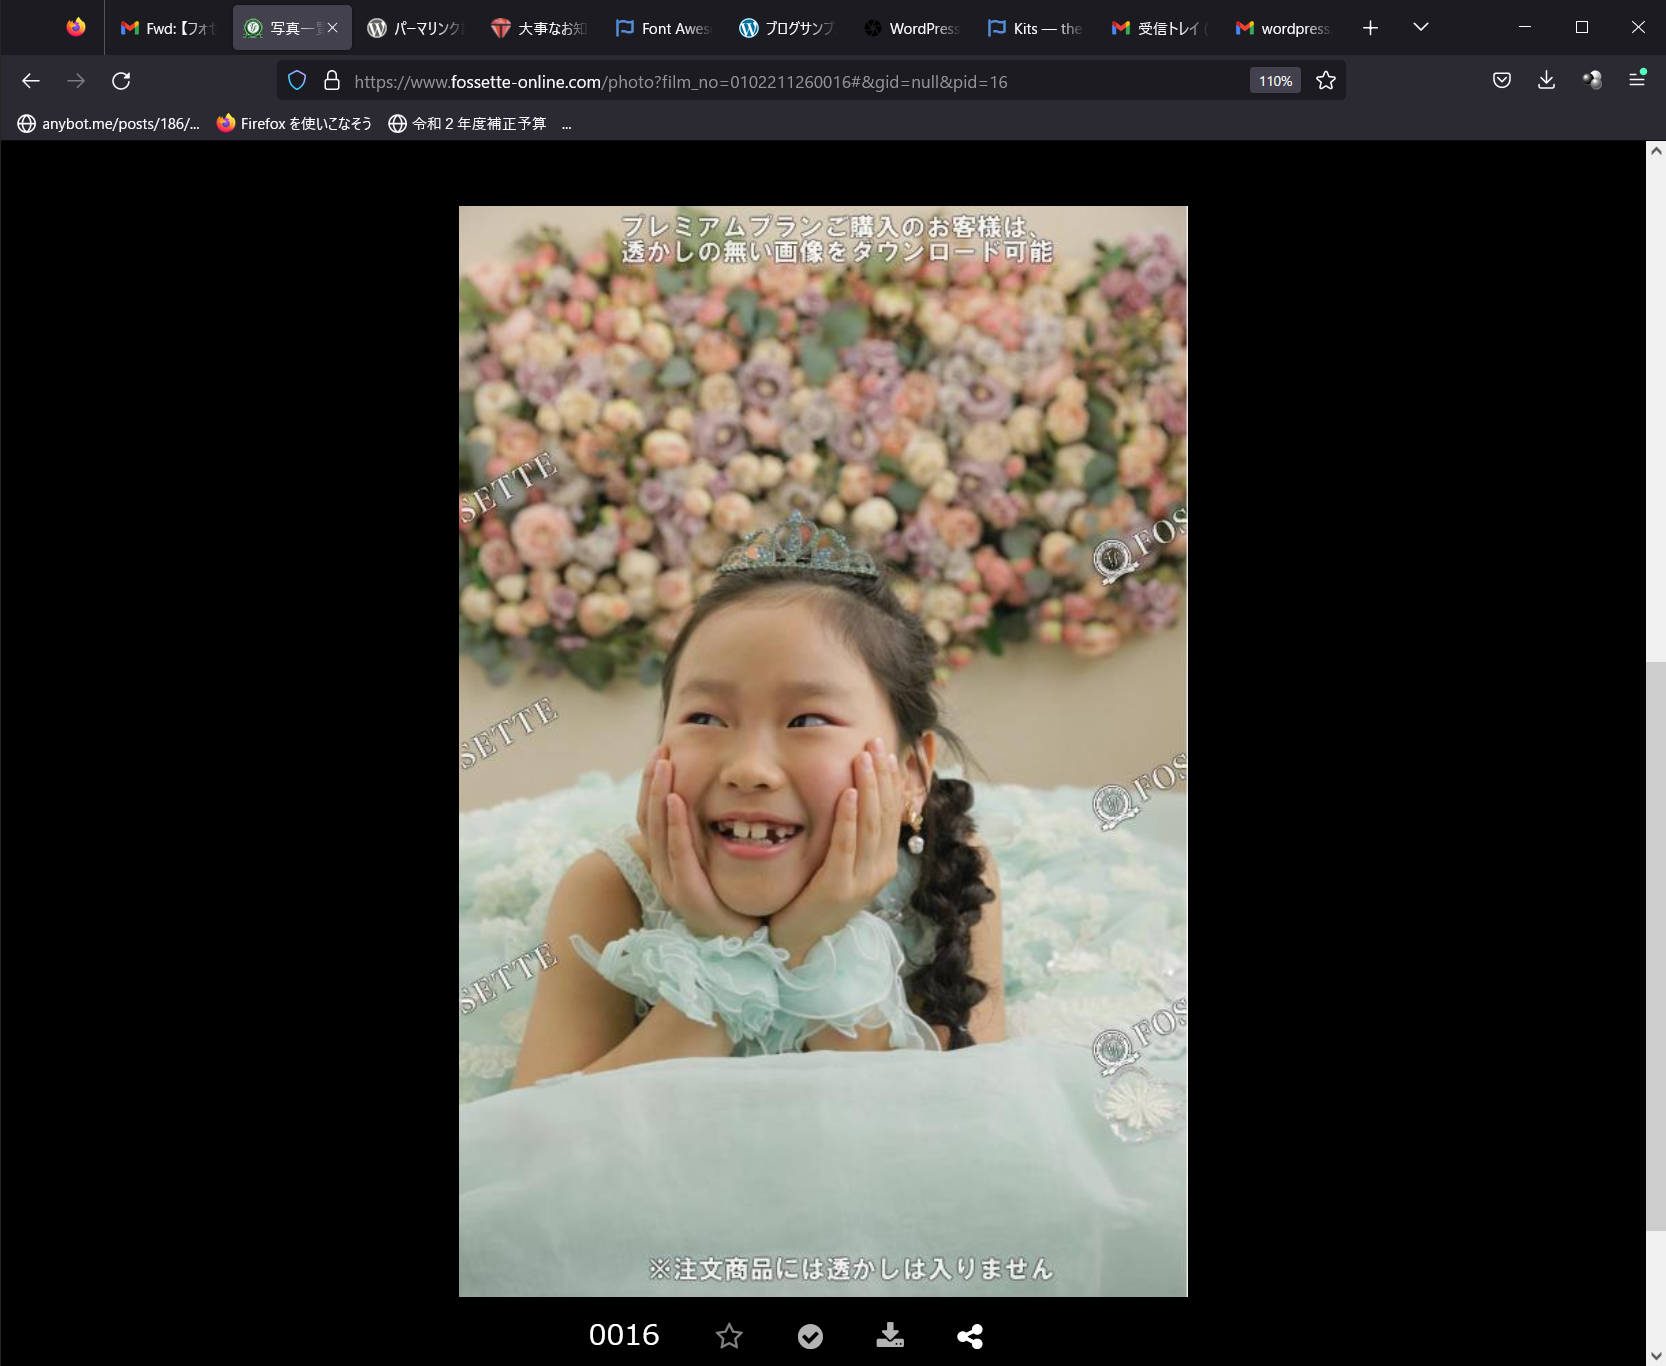The width and height of the screenshot is (1666, 1366).
Task: Open the anybot.me bookmark
Action: 108,124
